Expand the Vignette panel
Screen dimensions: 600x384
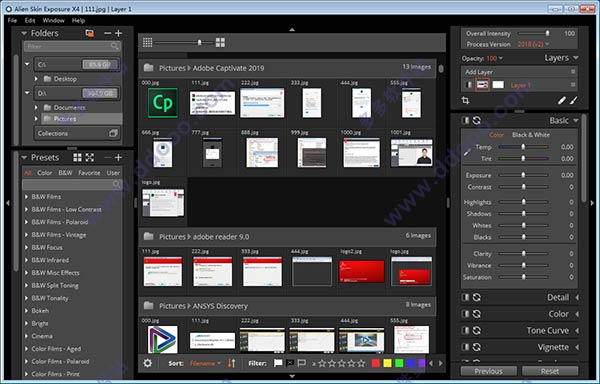point(577,347)
